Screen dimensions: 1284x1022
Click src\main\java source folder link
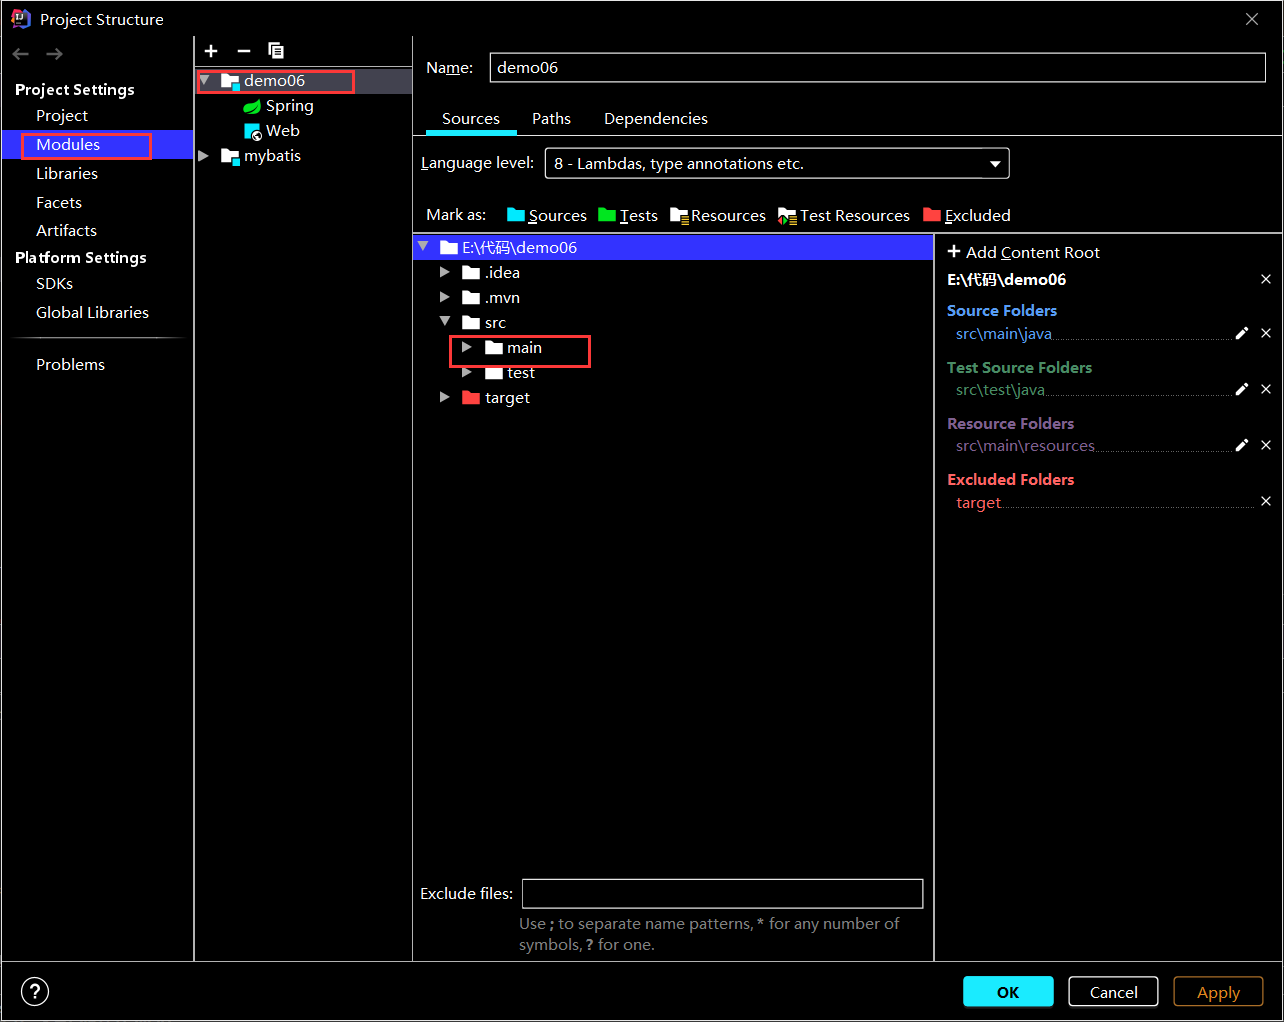tap(1004, 334)
